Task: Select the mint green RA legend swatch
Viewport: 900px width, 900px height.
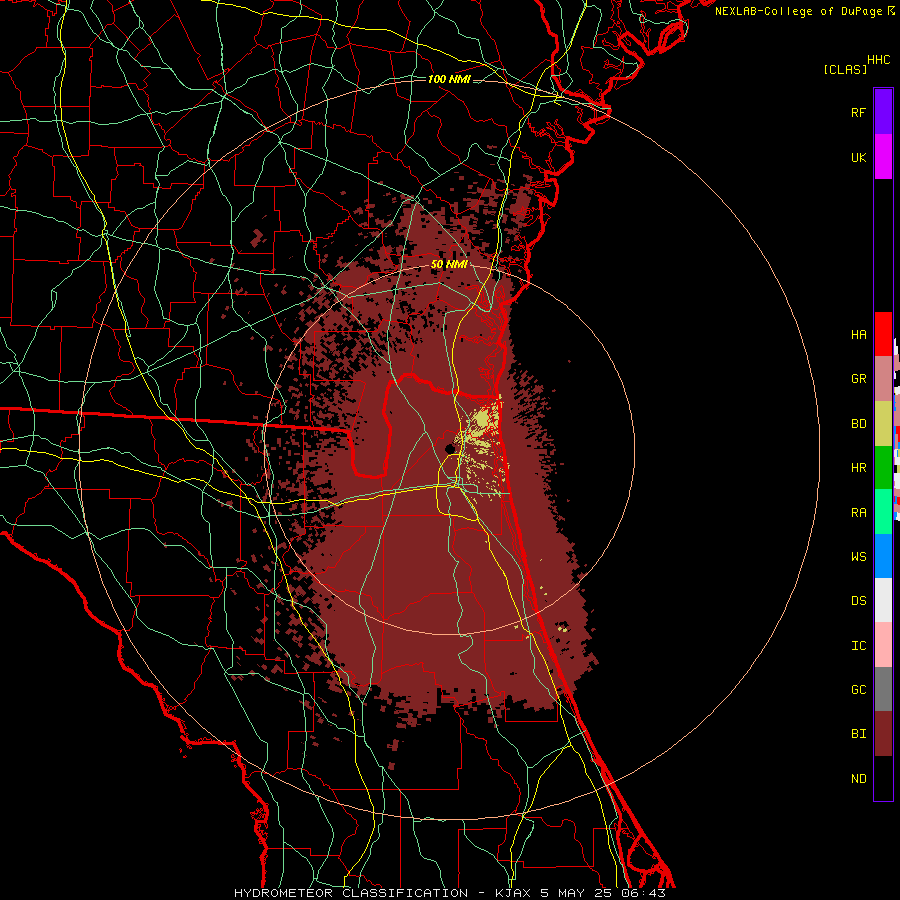Action: click(x=883, y=512)
